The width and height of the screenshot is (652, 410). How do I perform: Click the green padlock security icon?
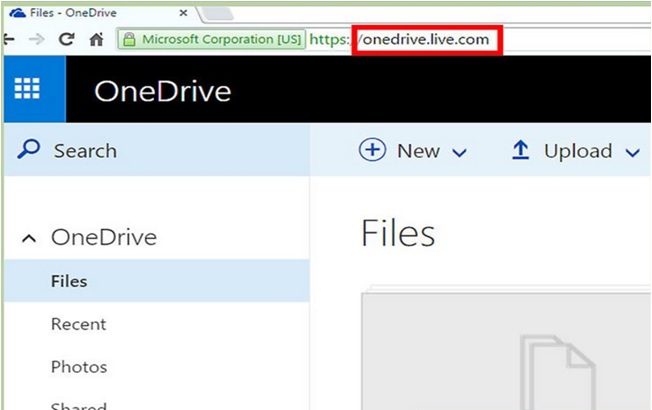pyautogui.click(x=129, y=40)
